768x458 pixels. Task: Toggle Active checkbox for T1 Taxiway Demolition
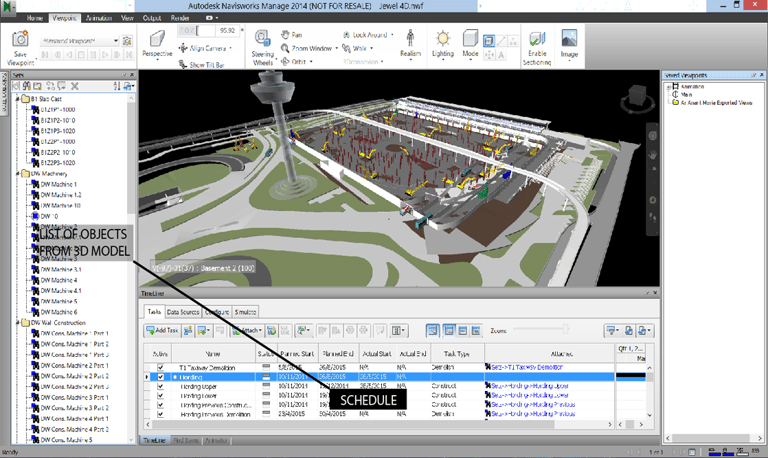[160, 367]
